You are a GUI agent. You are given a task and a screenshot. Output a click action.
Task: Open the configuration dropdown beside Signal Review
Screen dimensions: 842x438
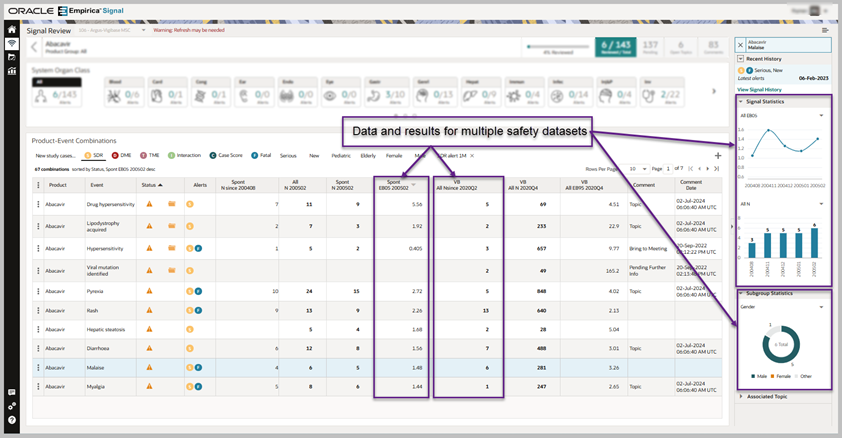143,31
